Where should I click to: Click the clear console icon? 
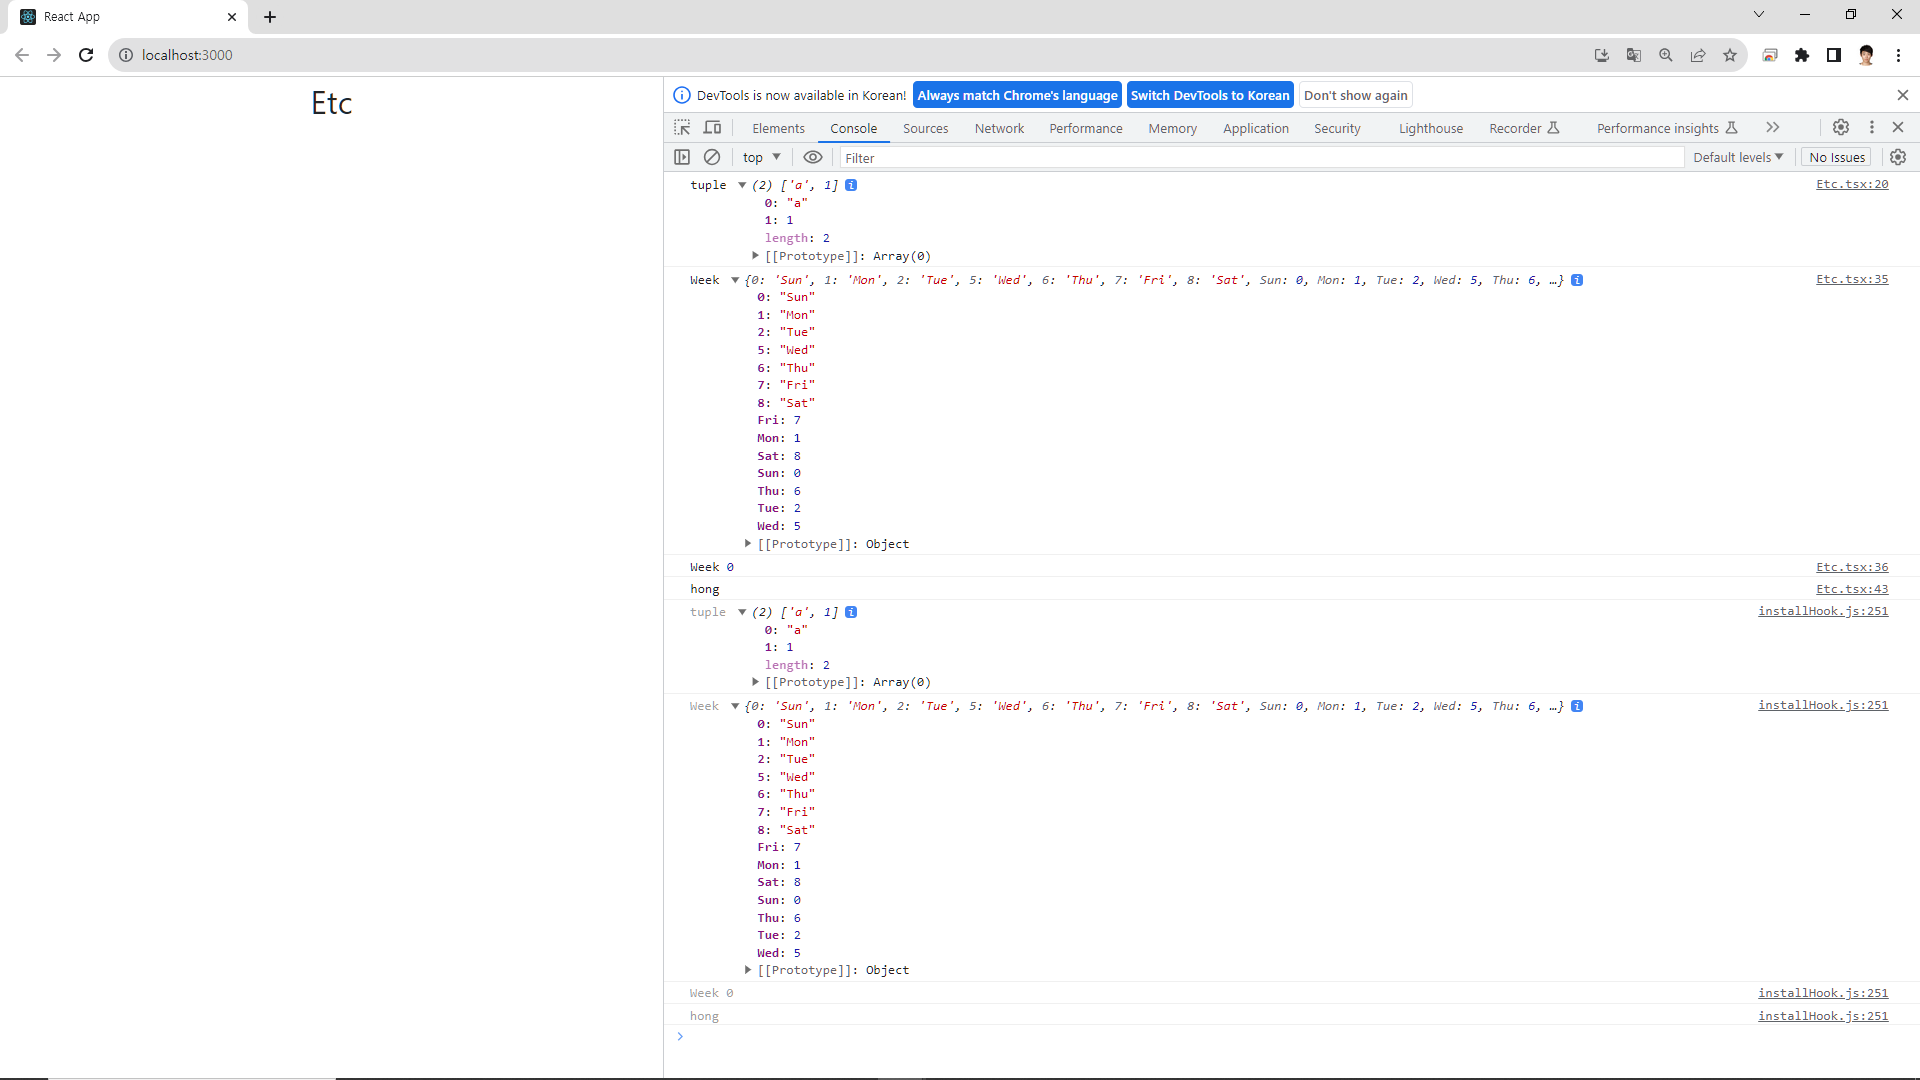[712, 157]
